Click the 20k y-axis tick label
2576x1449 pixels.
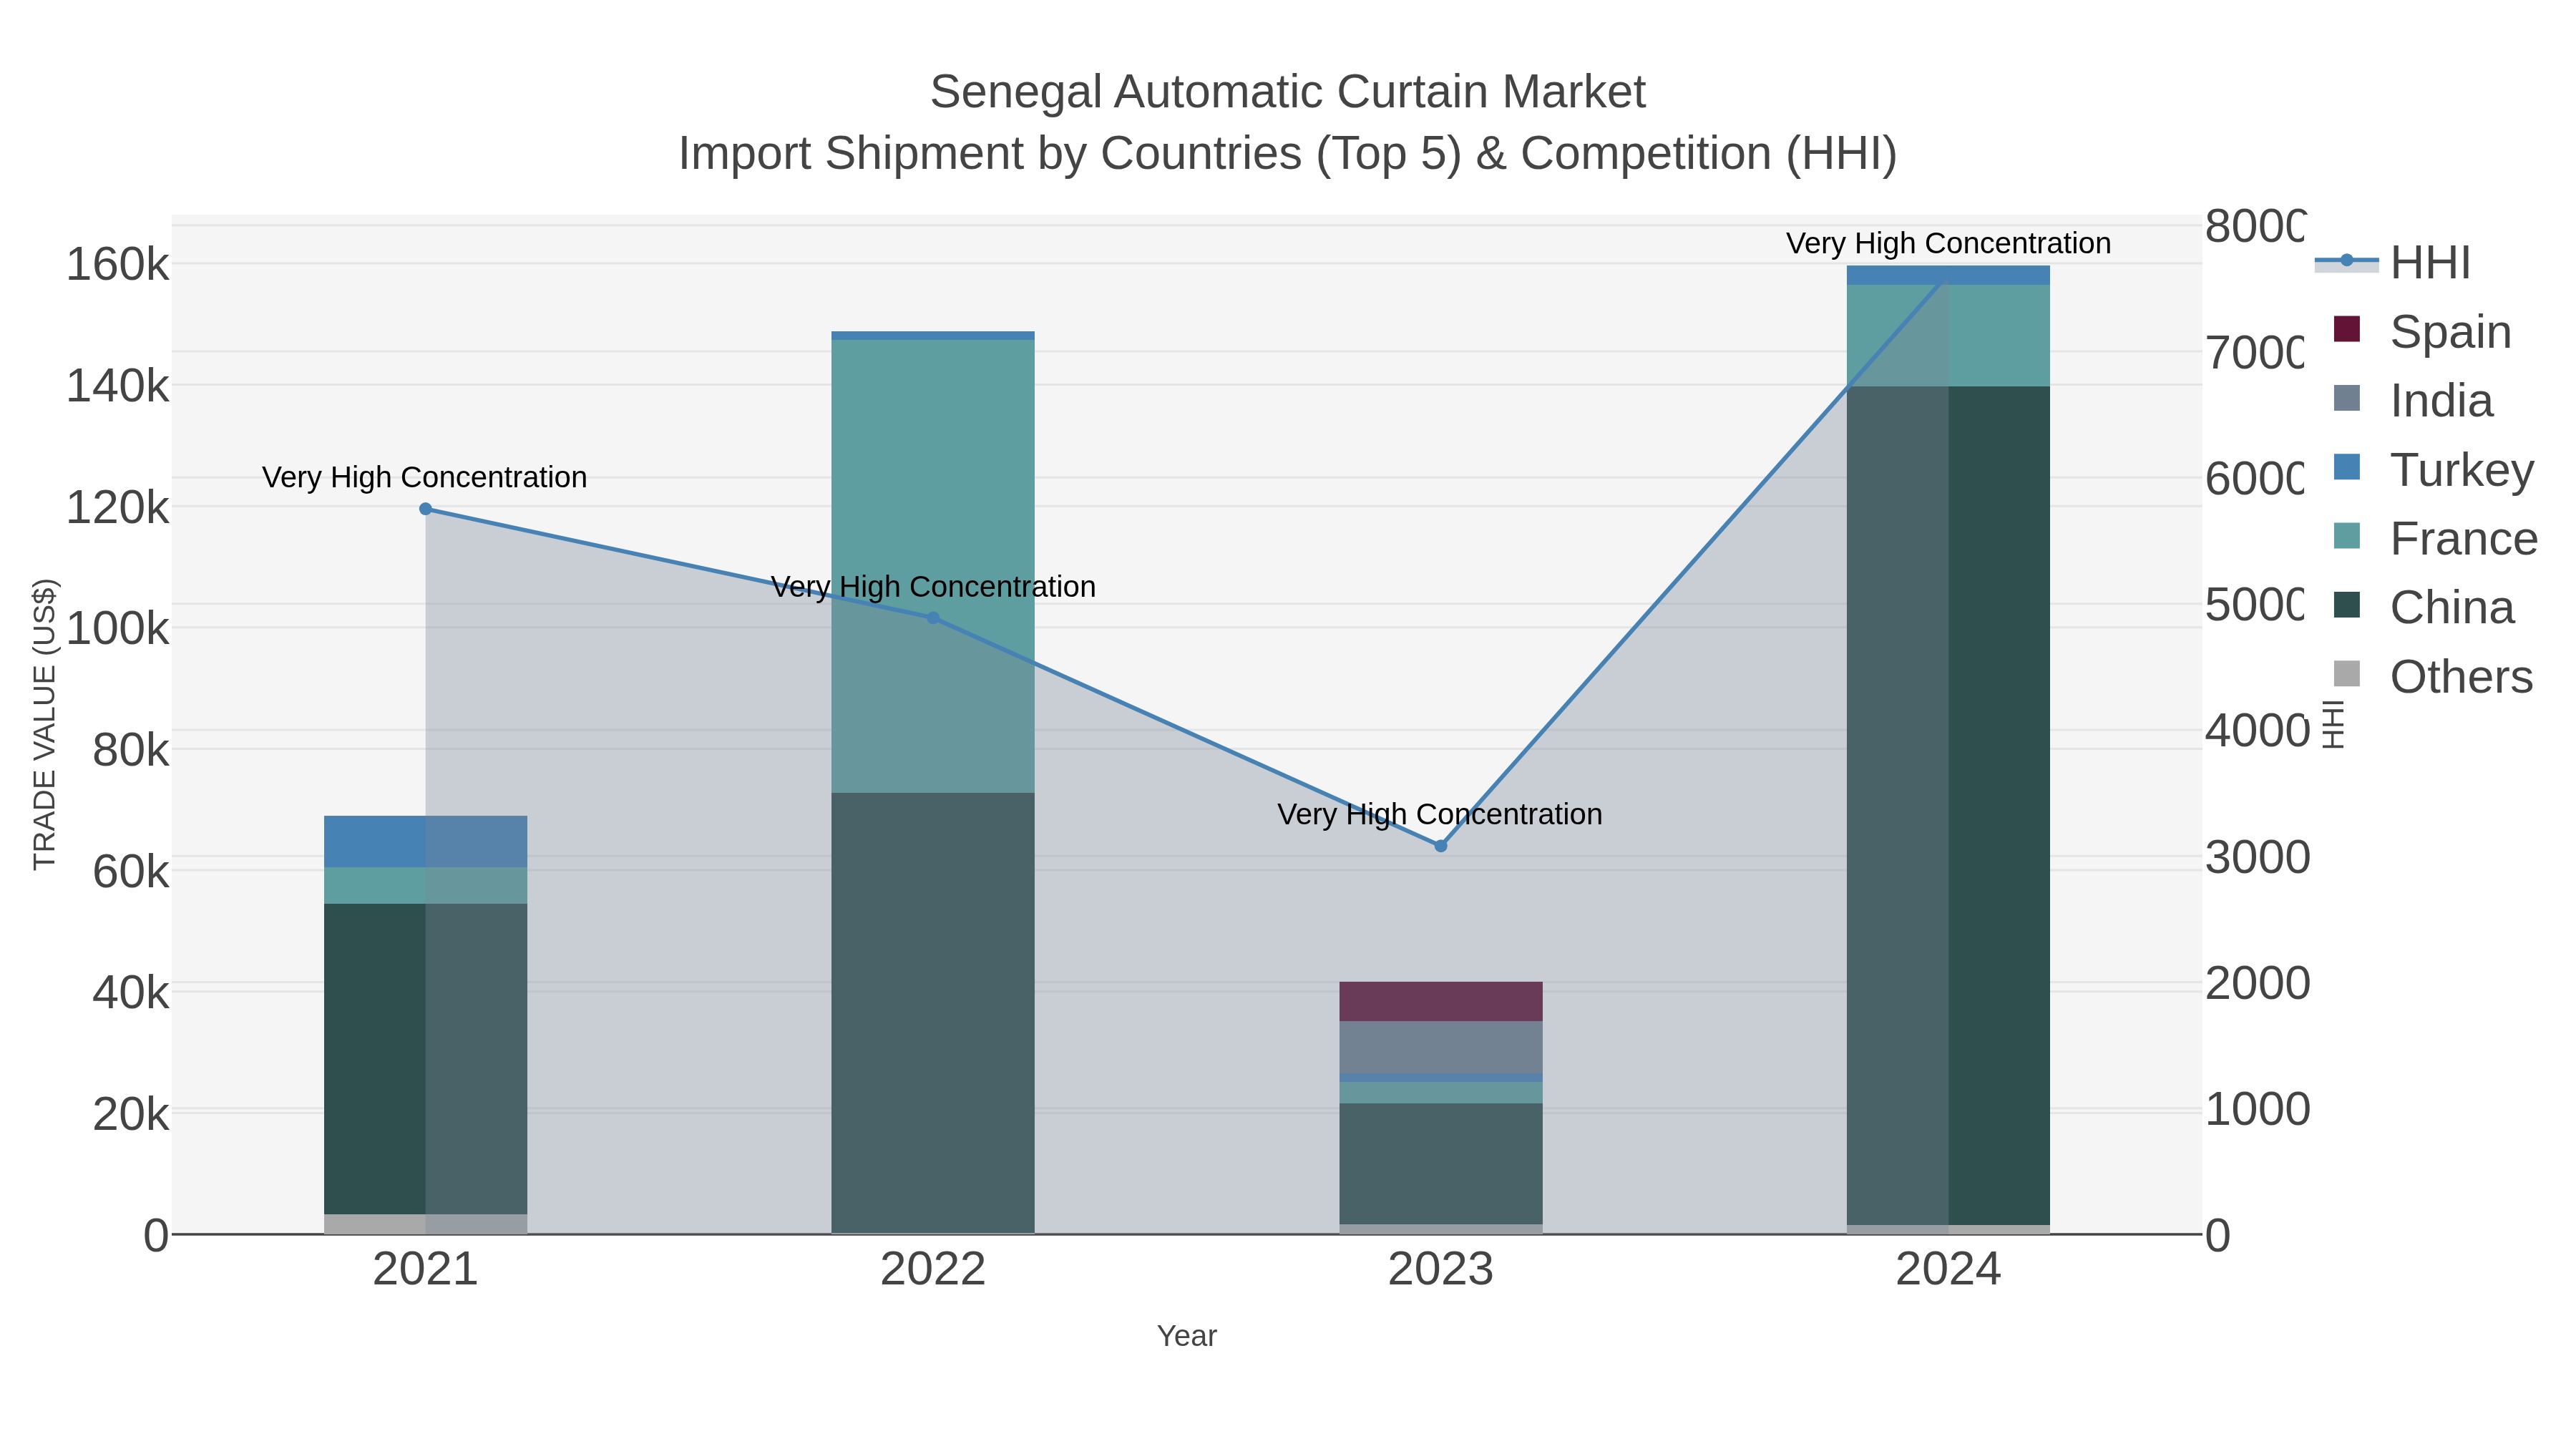(x=131, y=1114)
